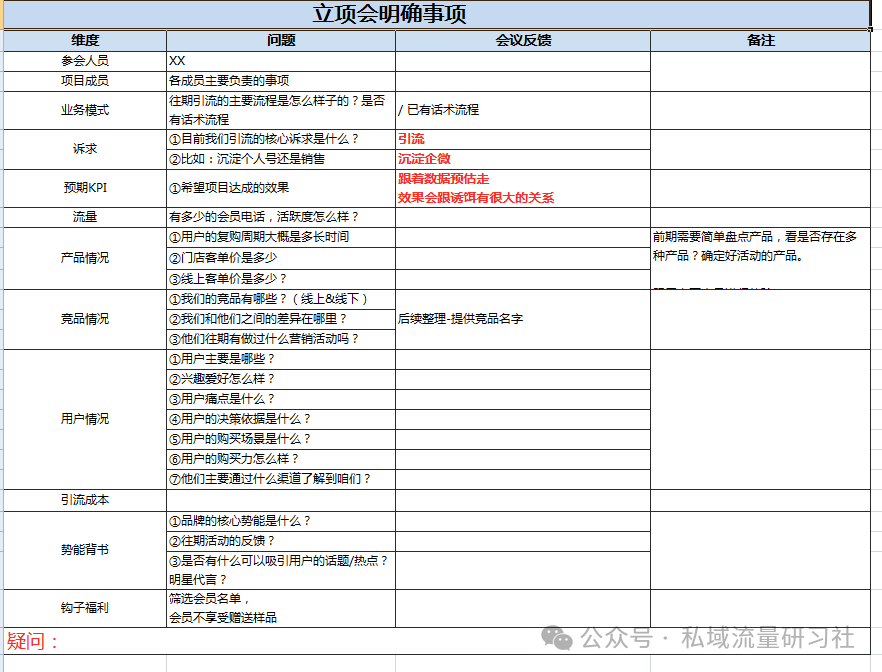Click the cell ①希望项目达成的效果
This screenshot has width=882, height=672.
(x=281, y=188)
